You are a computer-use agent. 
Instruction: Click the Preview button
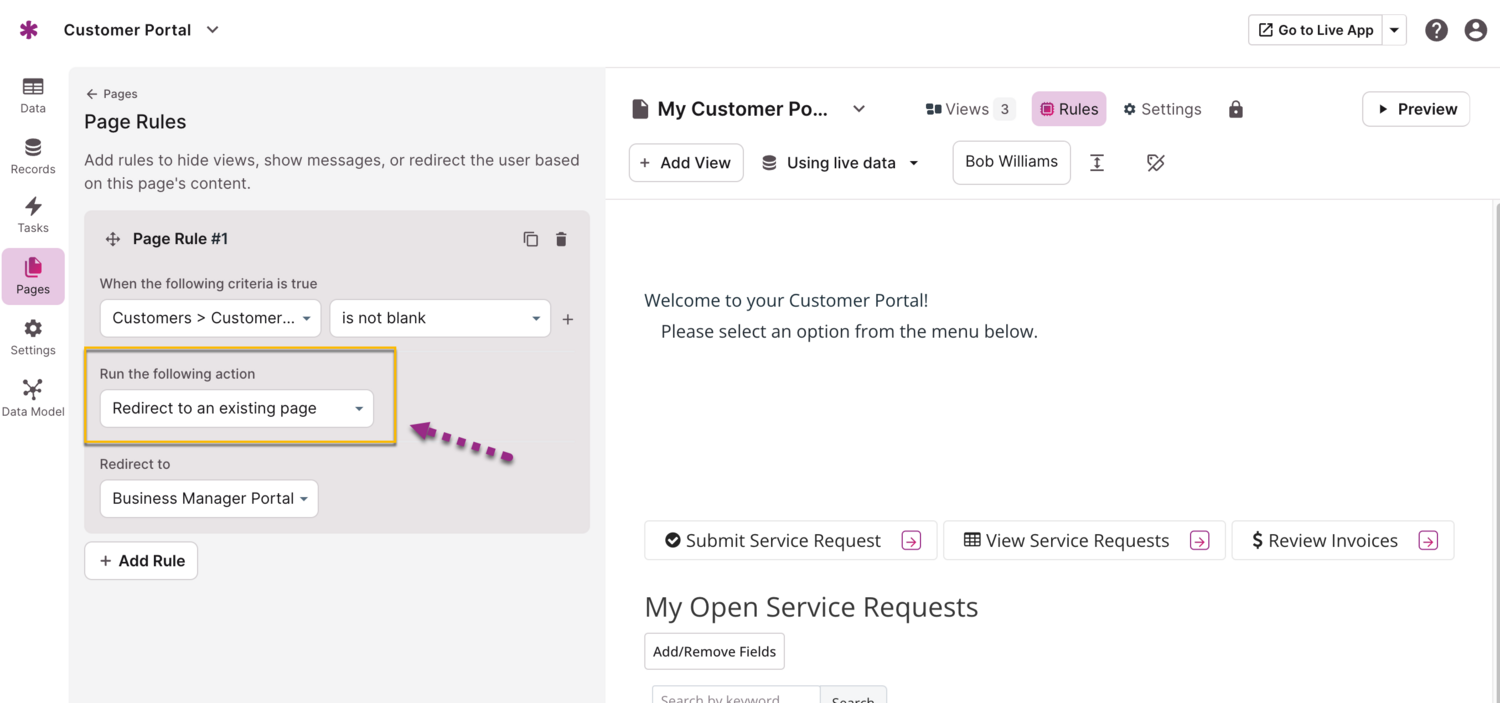1415,109
